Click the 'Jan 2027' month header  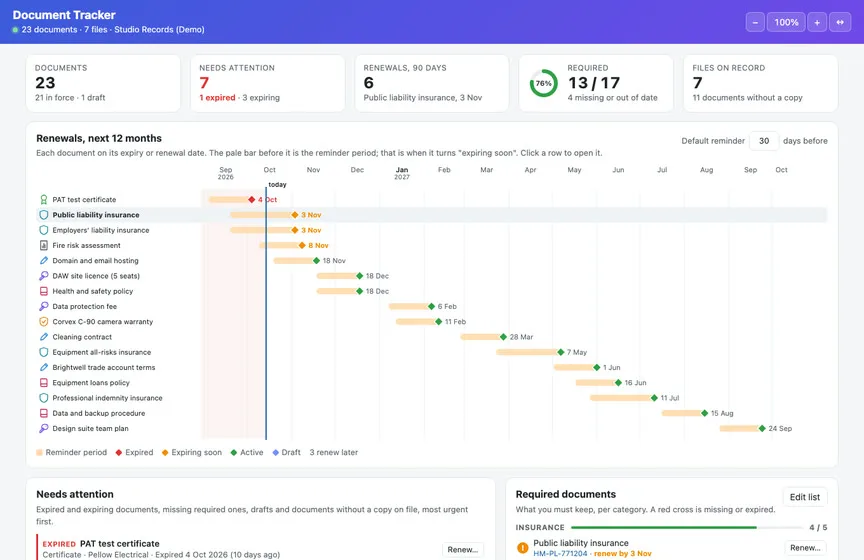[402, 173]
